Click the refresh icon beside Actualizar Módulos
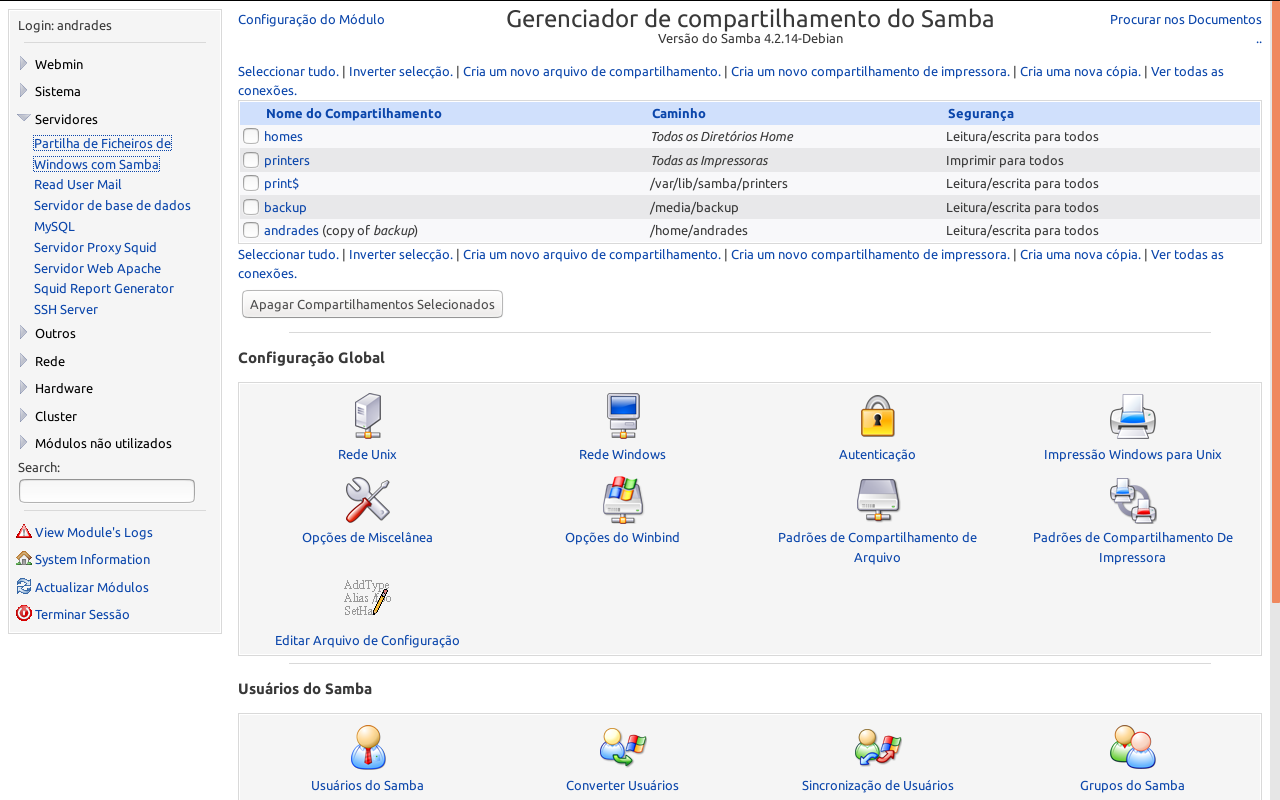 click(x=24, y=587)
